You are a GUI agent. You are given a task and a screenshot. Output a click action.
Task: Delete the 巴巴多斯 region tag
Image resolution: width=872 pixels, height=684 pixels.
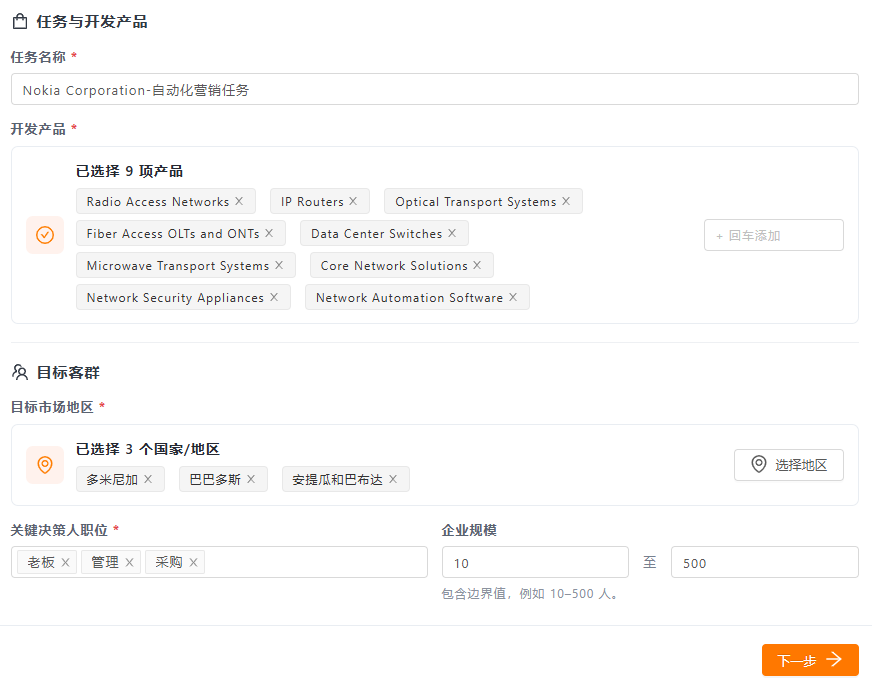click(251, 479)
